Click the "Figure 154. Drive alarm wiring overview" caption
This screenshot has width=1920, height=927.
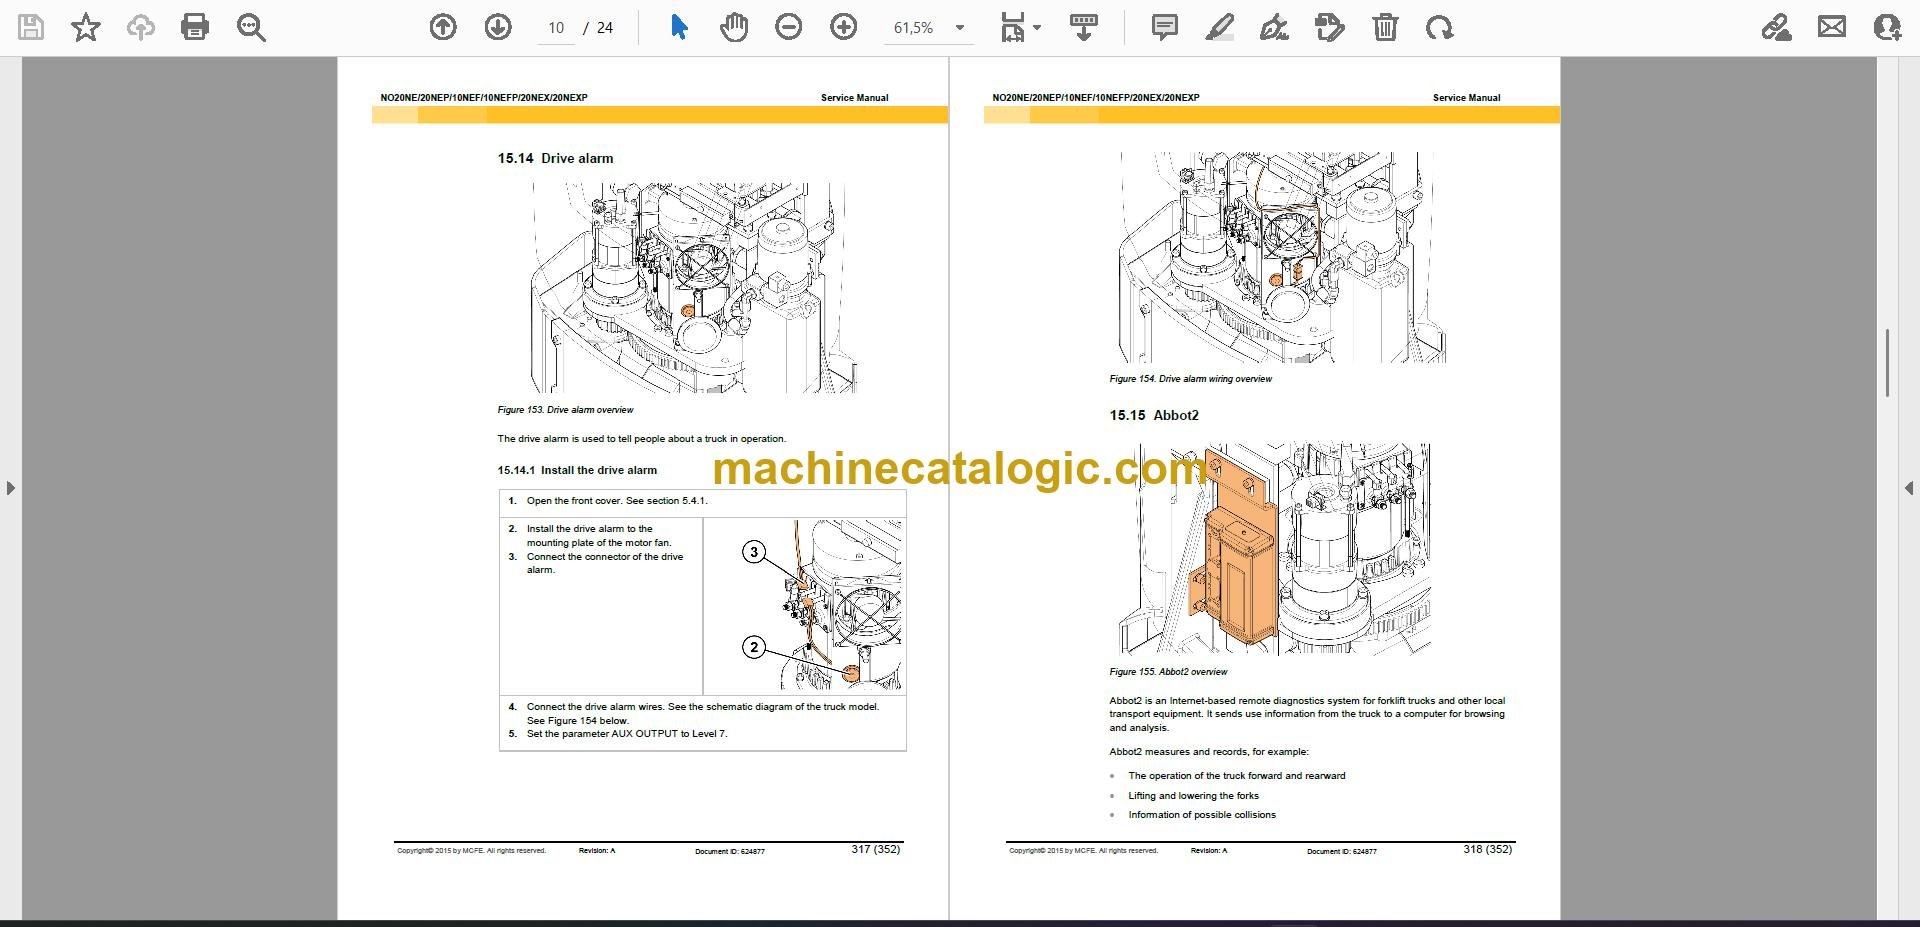point(1190,379)
